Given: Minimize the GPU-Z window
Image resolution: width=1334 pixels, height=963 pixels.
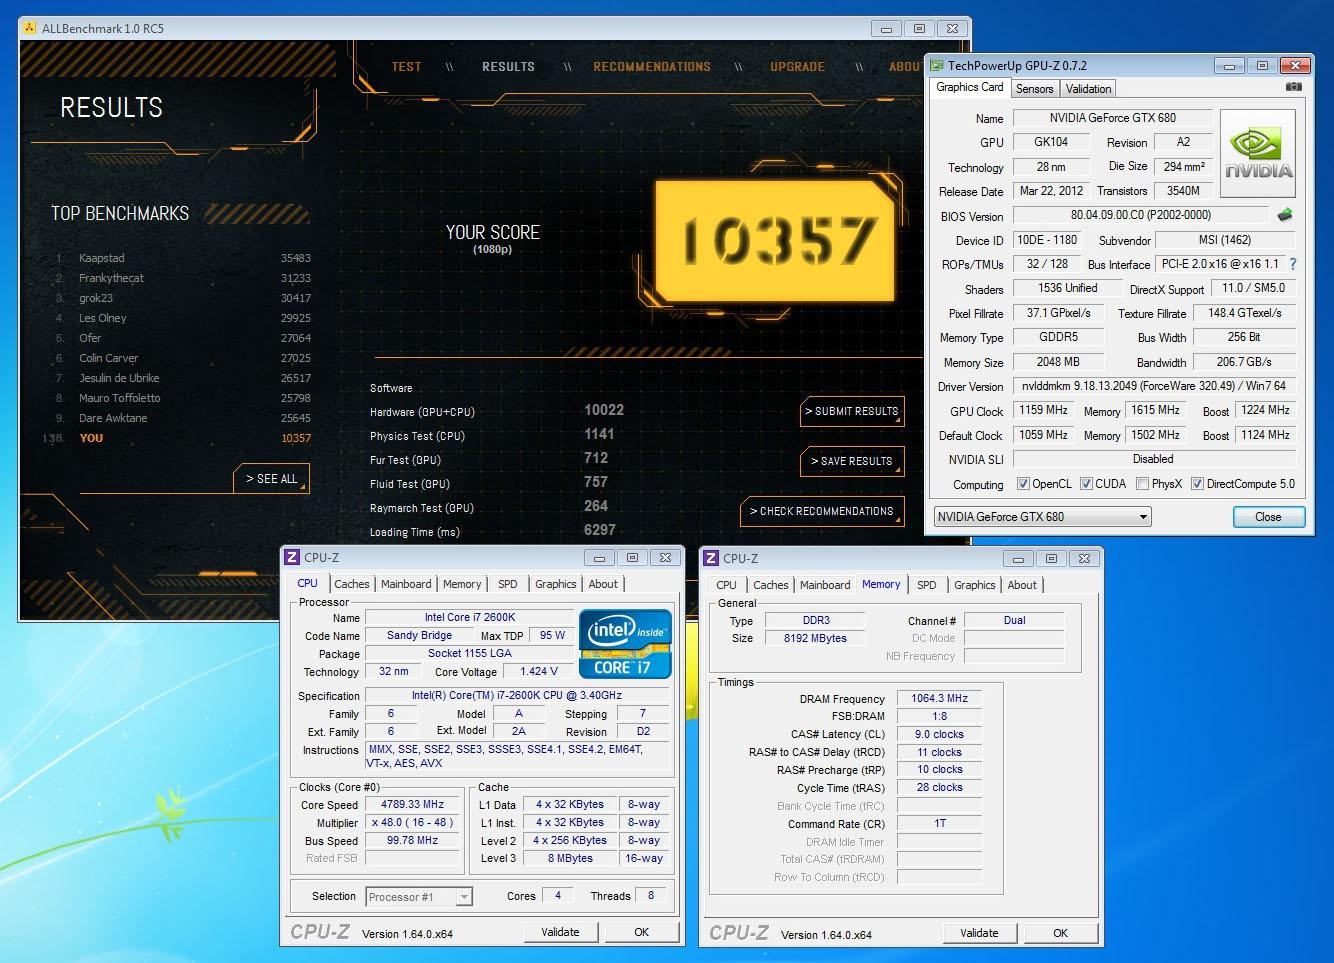Looking at the screenshot, I should point(1230,66).
